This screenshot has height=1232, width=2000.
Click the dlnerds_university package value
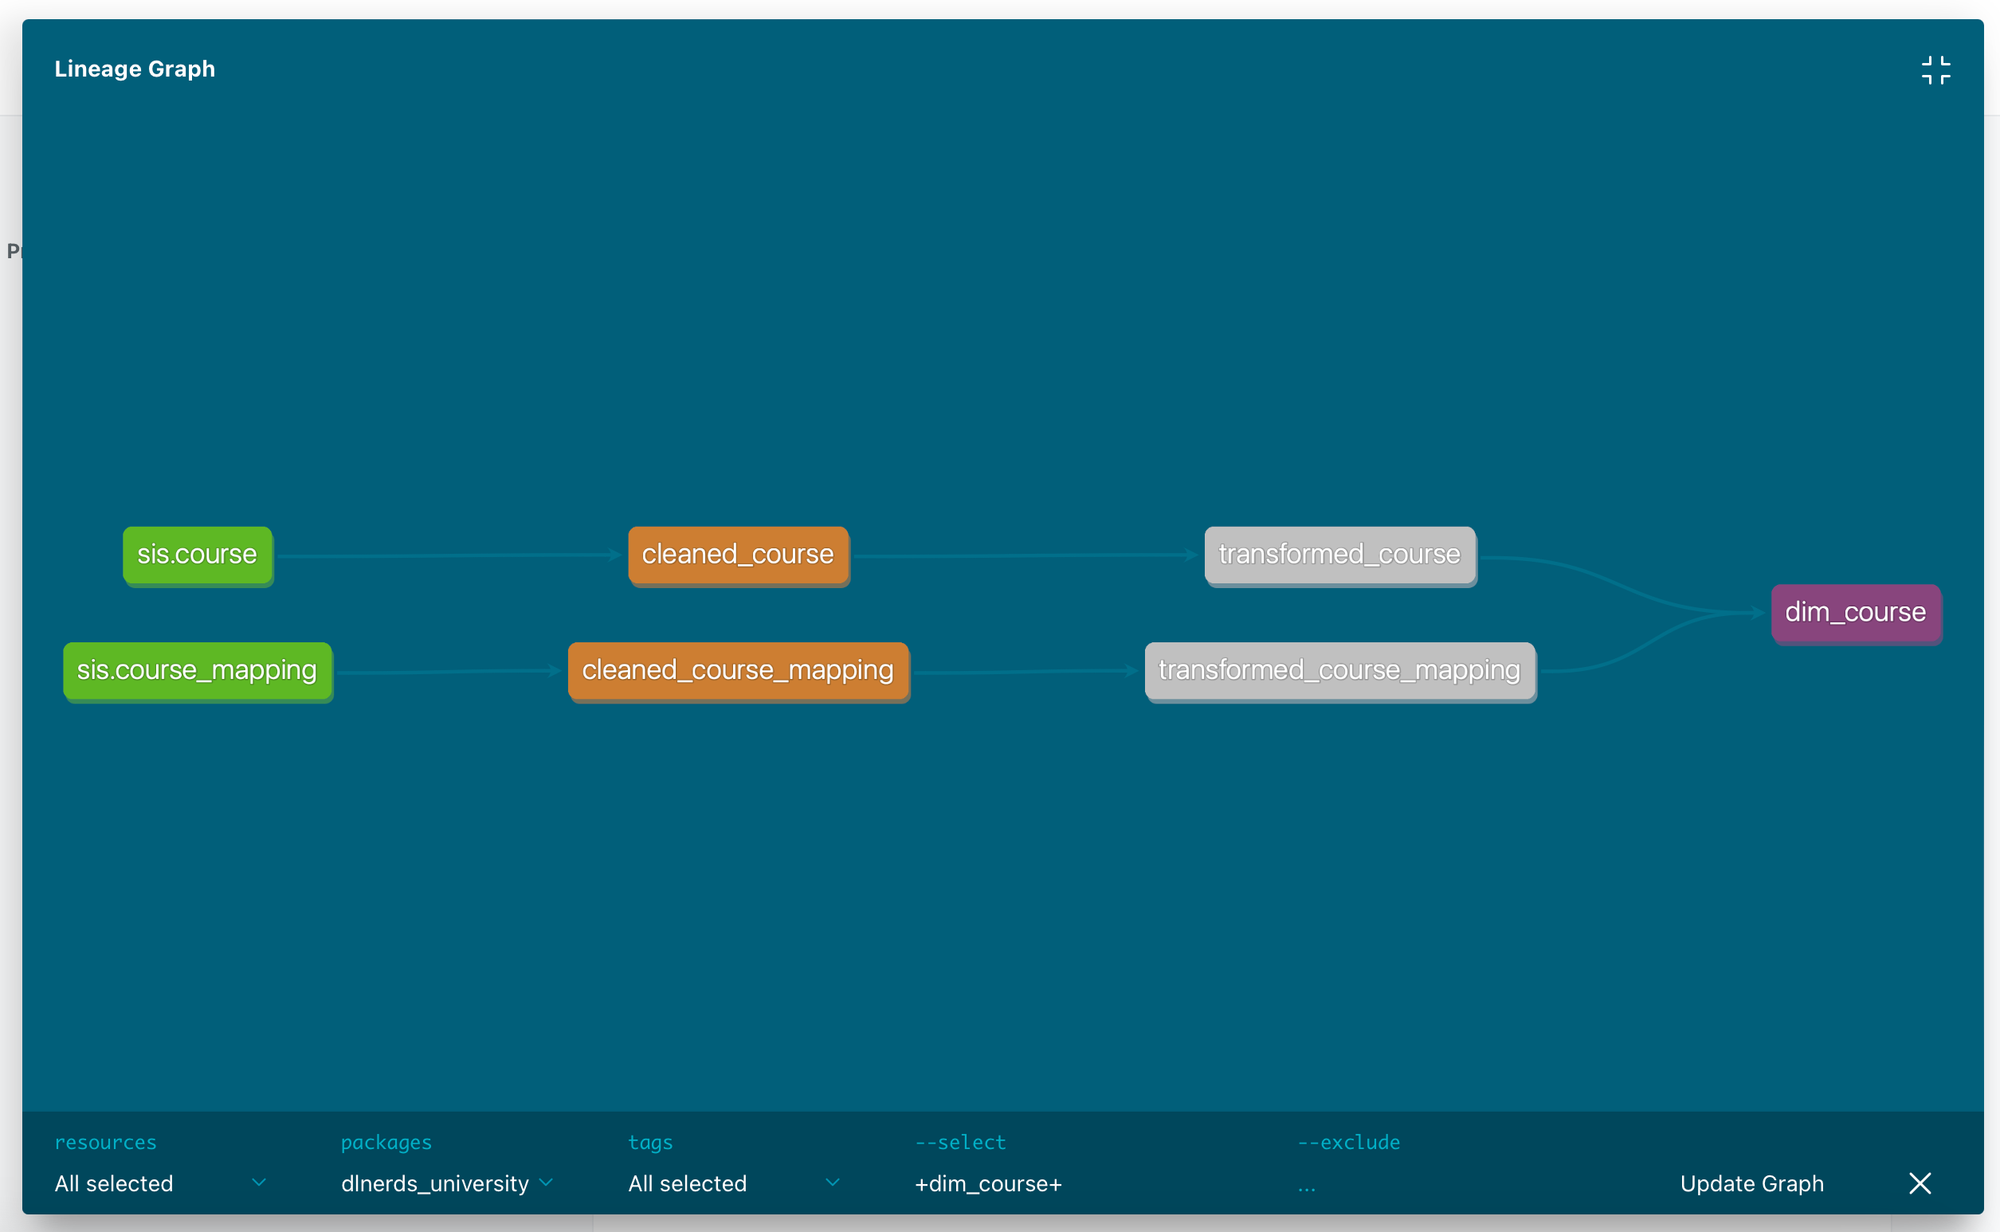(435, 1183)
